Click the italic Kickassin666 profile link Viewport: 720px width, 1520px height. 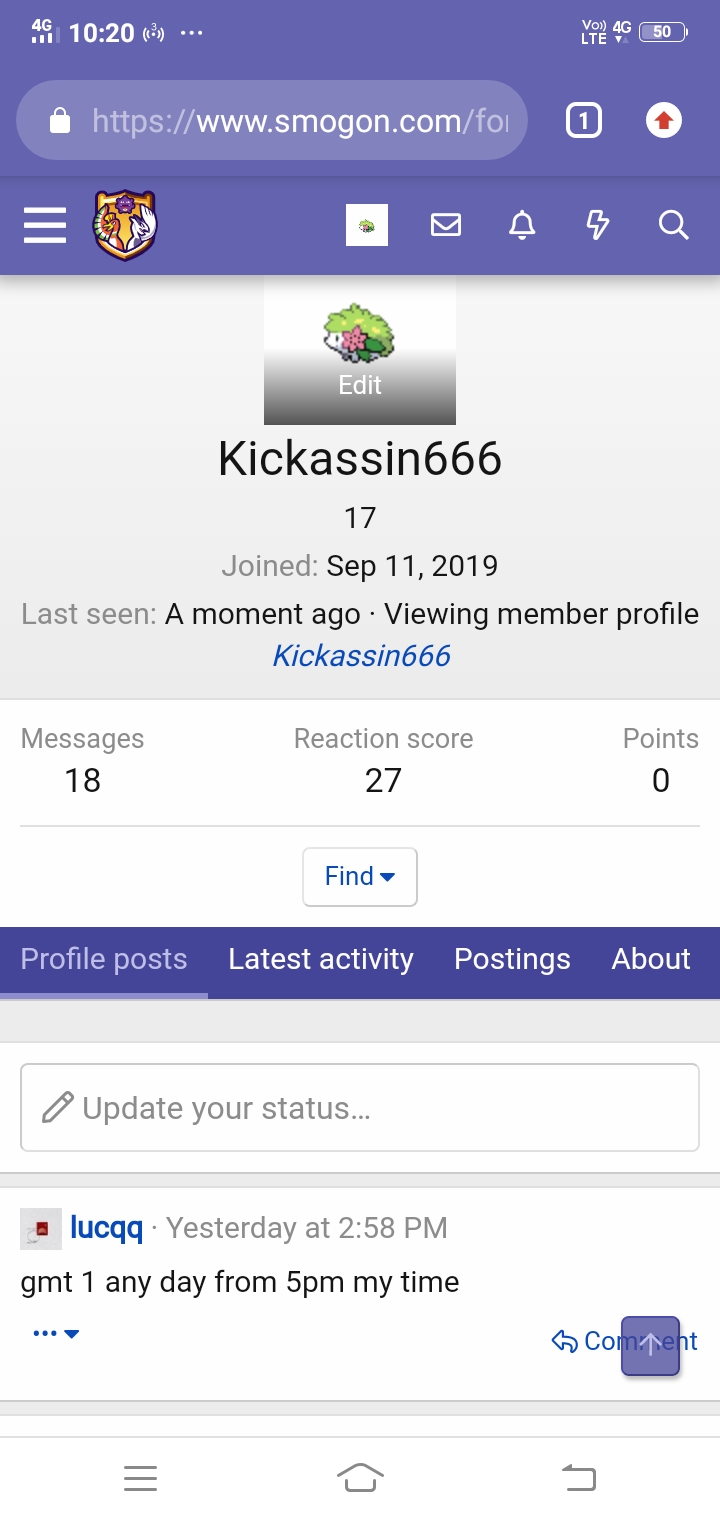click(361, 656)
